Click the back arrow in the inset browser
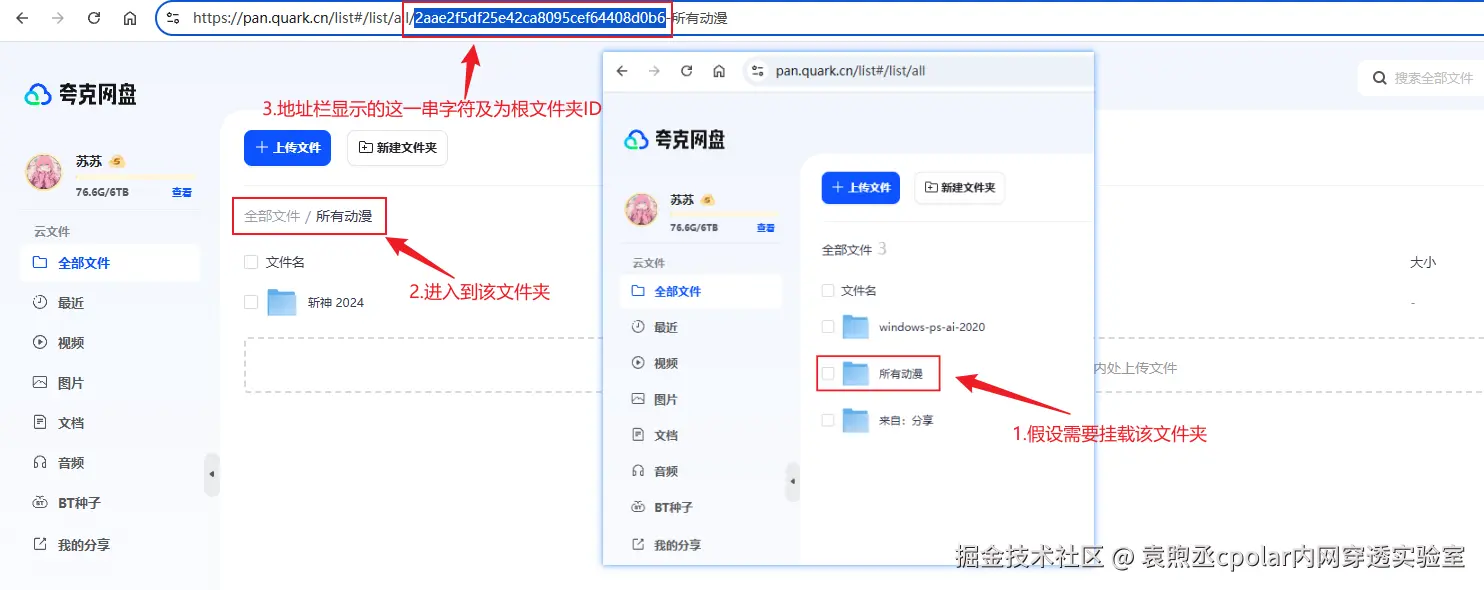Image resolution: width=1484 pixels, height=590 pixels. click(x=622, y=71)
